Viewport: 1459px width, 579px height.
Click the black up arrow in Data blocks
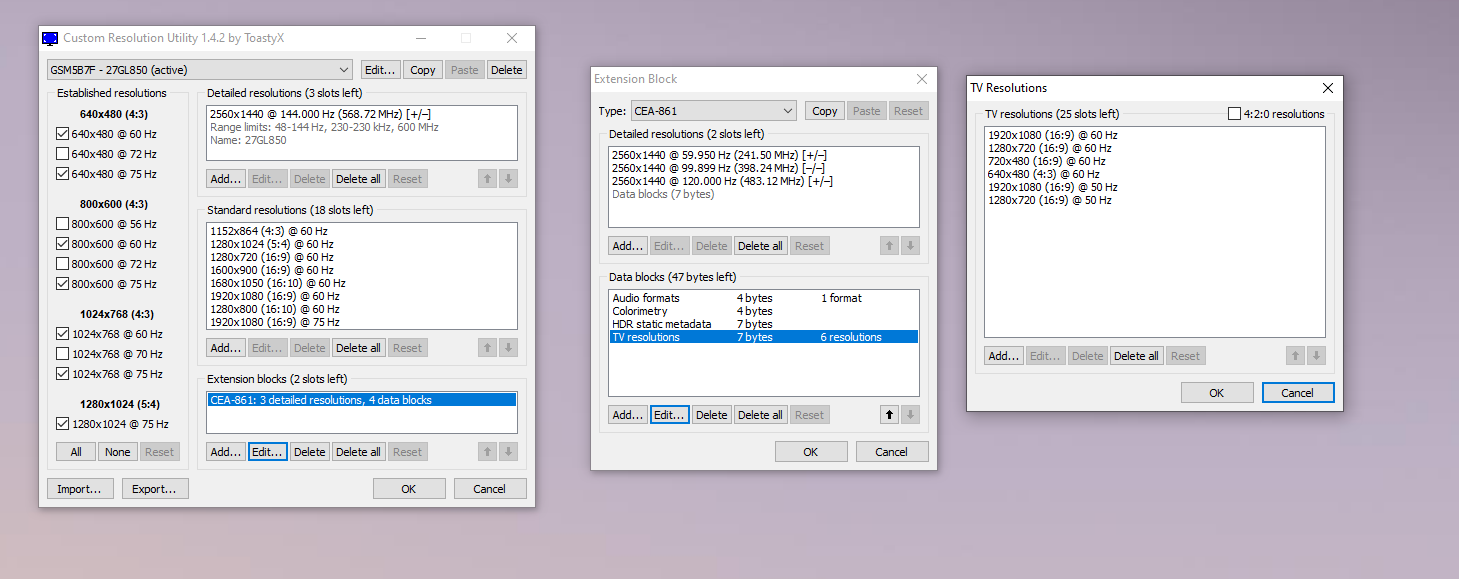click(x=889, y=415)
